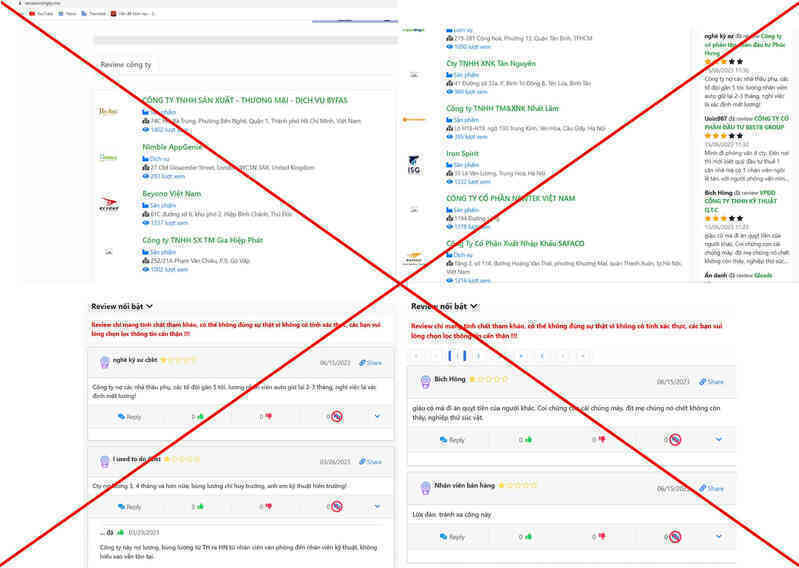Expand options on Nhân viên bán hàng review
This screenshot has width=799, height=568.
pos(718,536)
